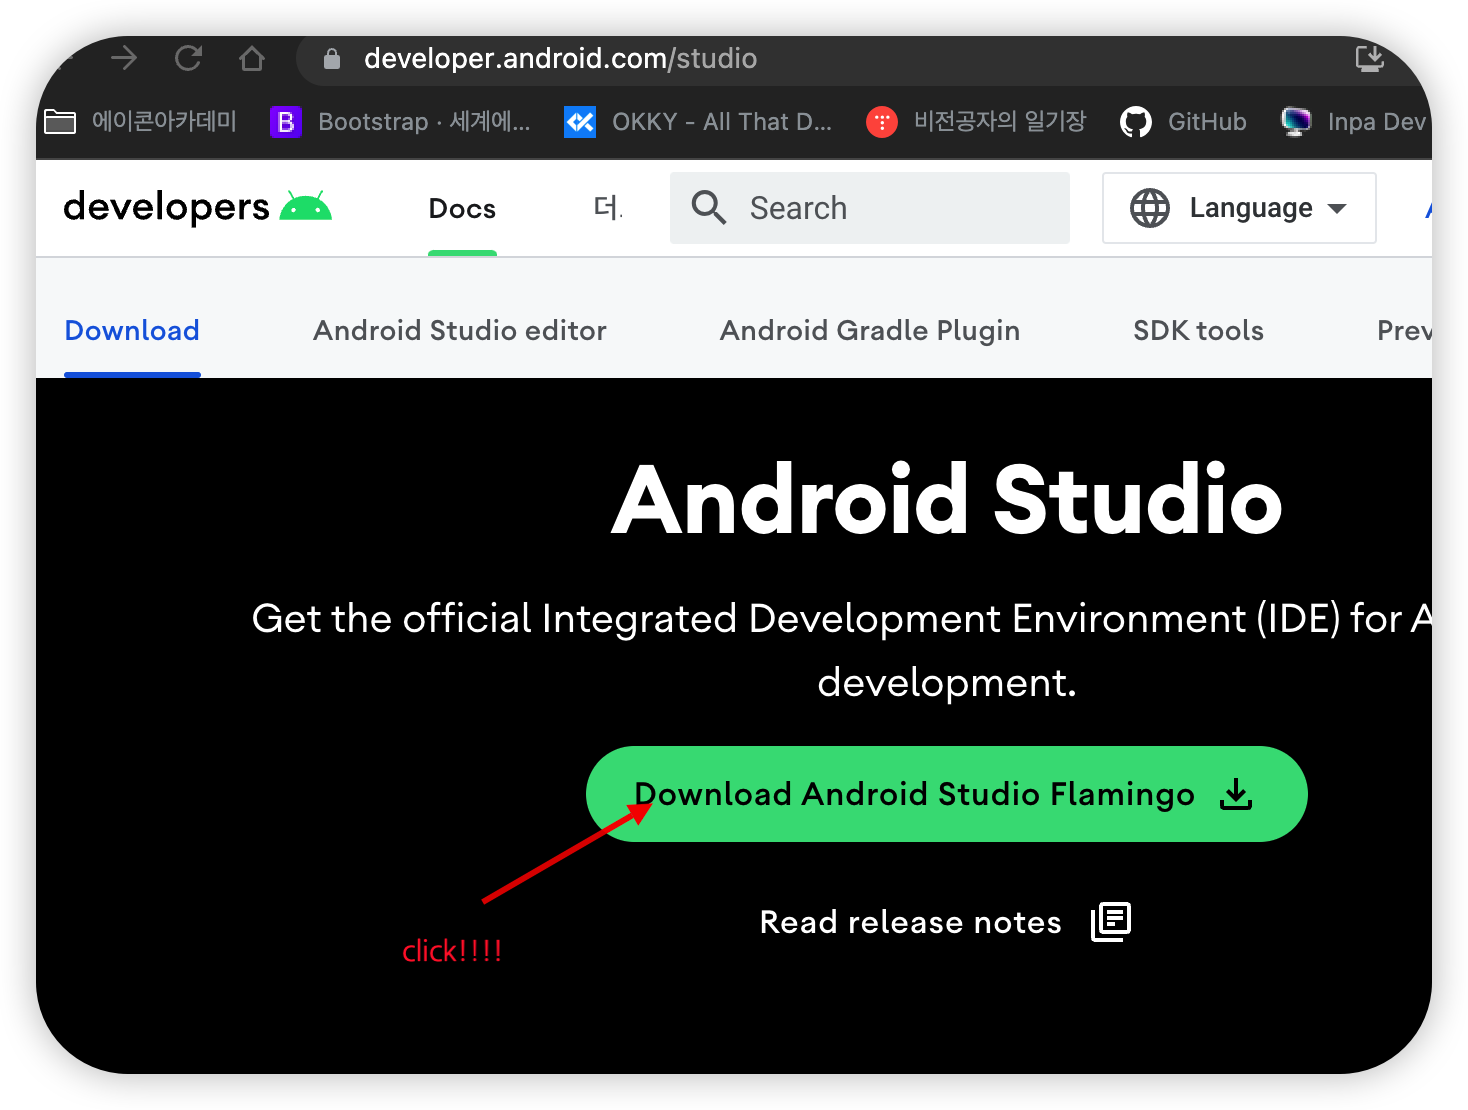
Task: Click the download arrow icon on green button
Action: pos(1236,794)
